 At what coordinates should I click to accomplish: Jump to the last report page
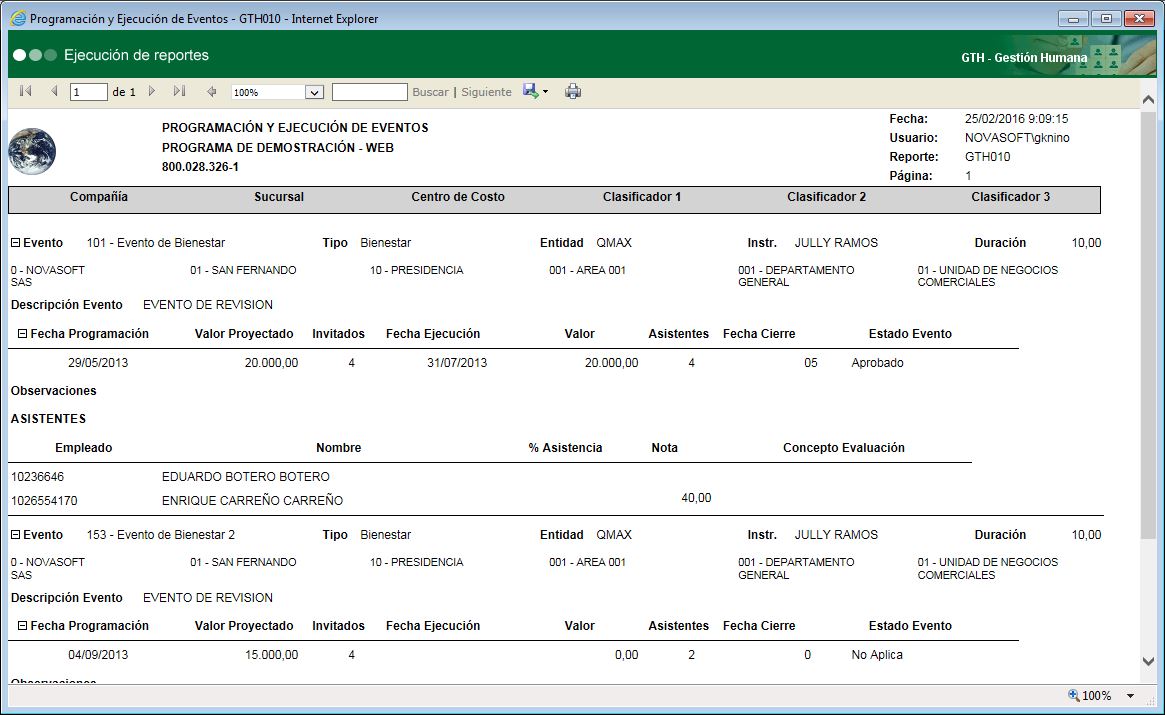[179, 92]
